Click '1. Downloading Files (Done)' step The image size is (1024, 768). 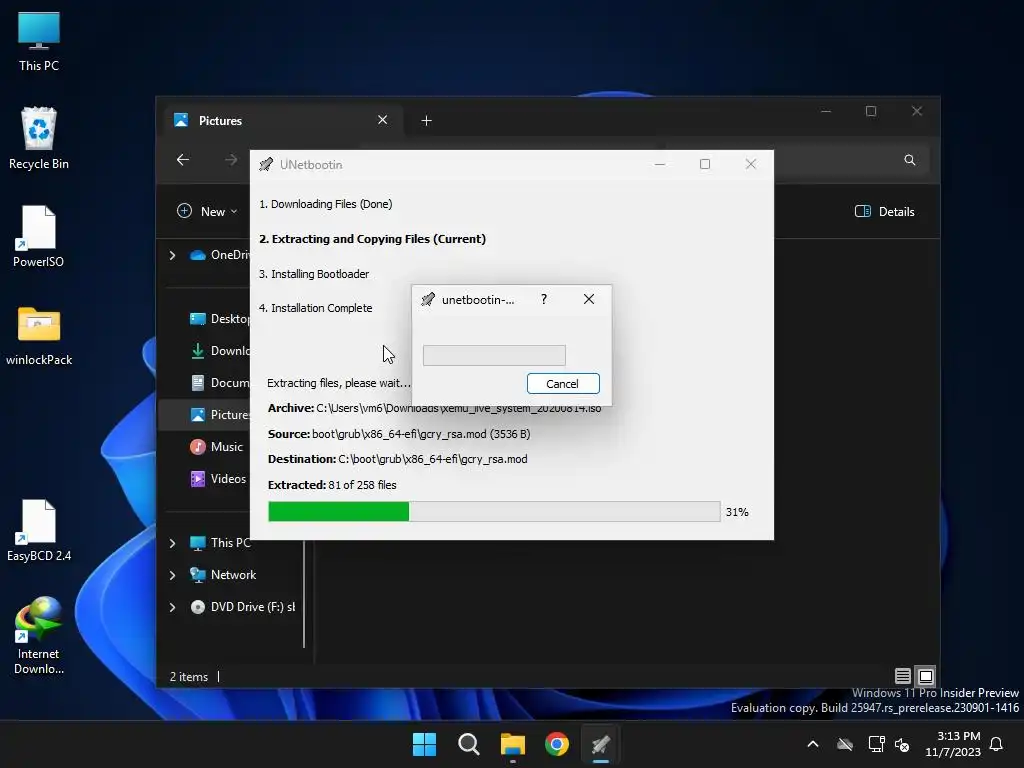[325, 204]
